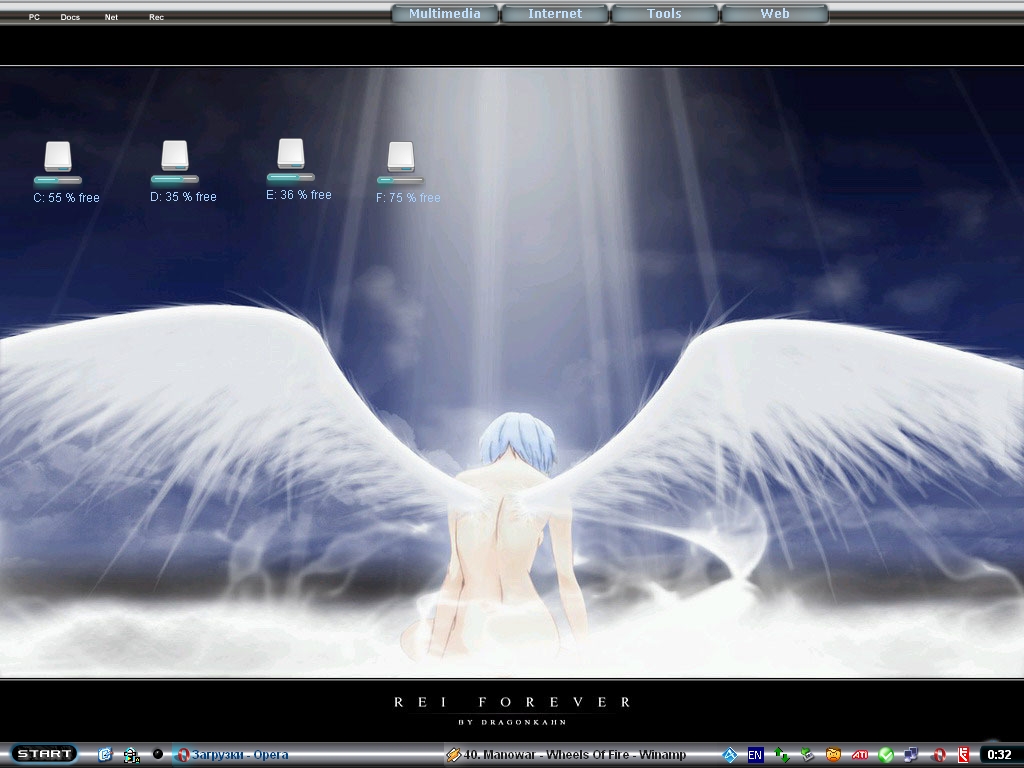The image size is (1024, 768).
Task: Open the Multimedia menu in the top bar
Action: [x=445, y=14]
